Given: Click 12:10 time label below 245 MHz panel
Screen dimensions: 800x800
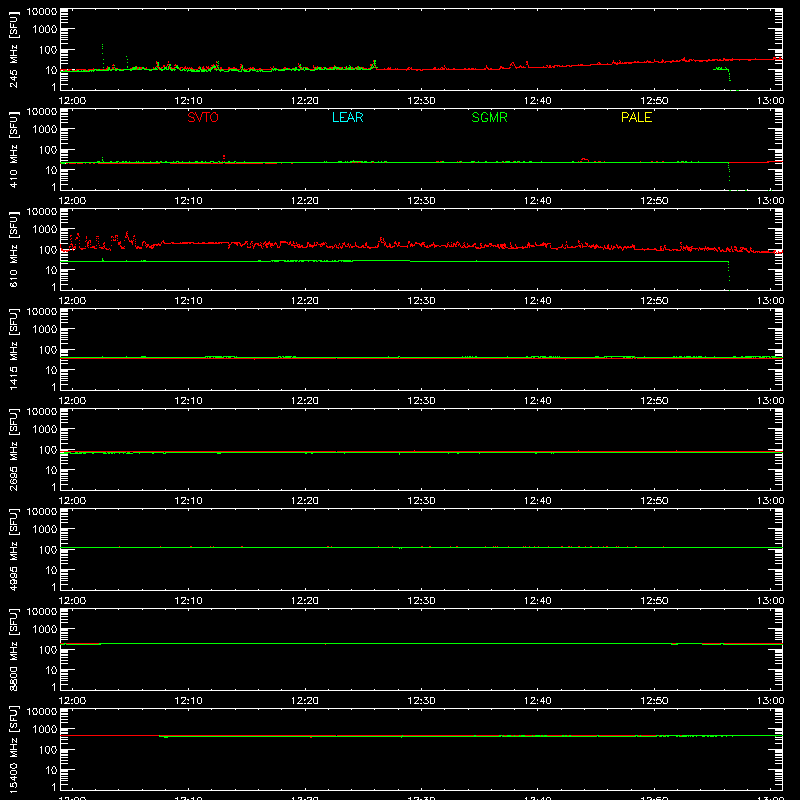Looking at the screenshot, I should 188,101.
